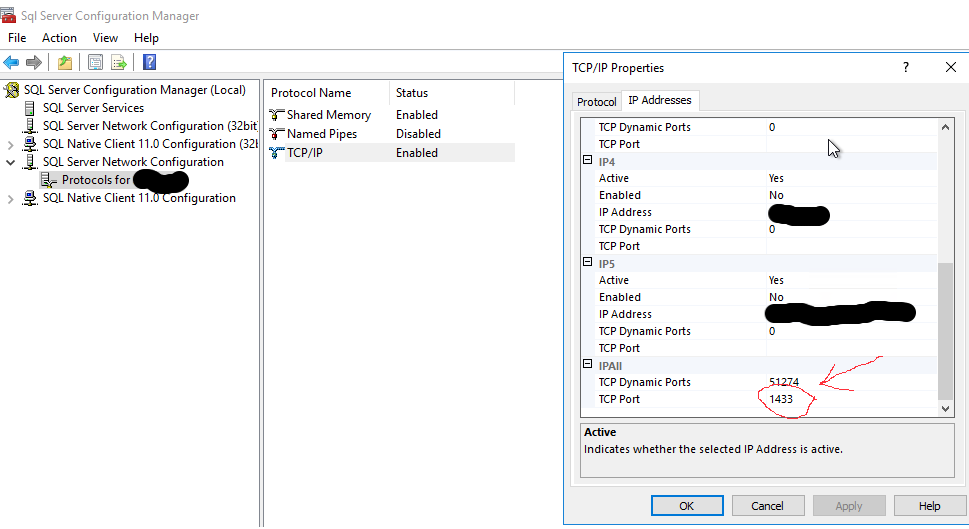Click the SQL Server Services tree icon
Image resolution: width=969 pixels, height=529 pixels.
pyautogui.click(x=30, y=108)
